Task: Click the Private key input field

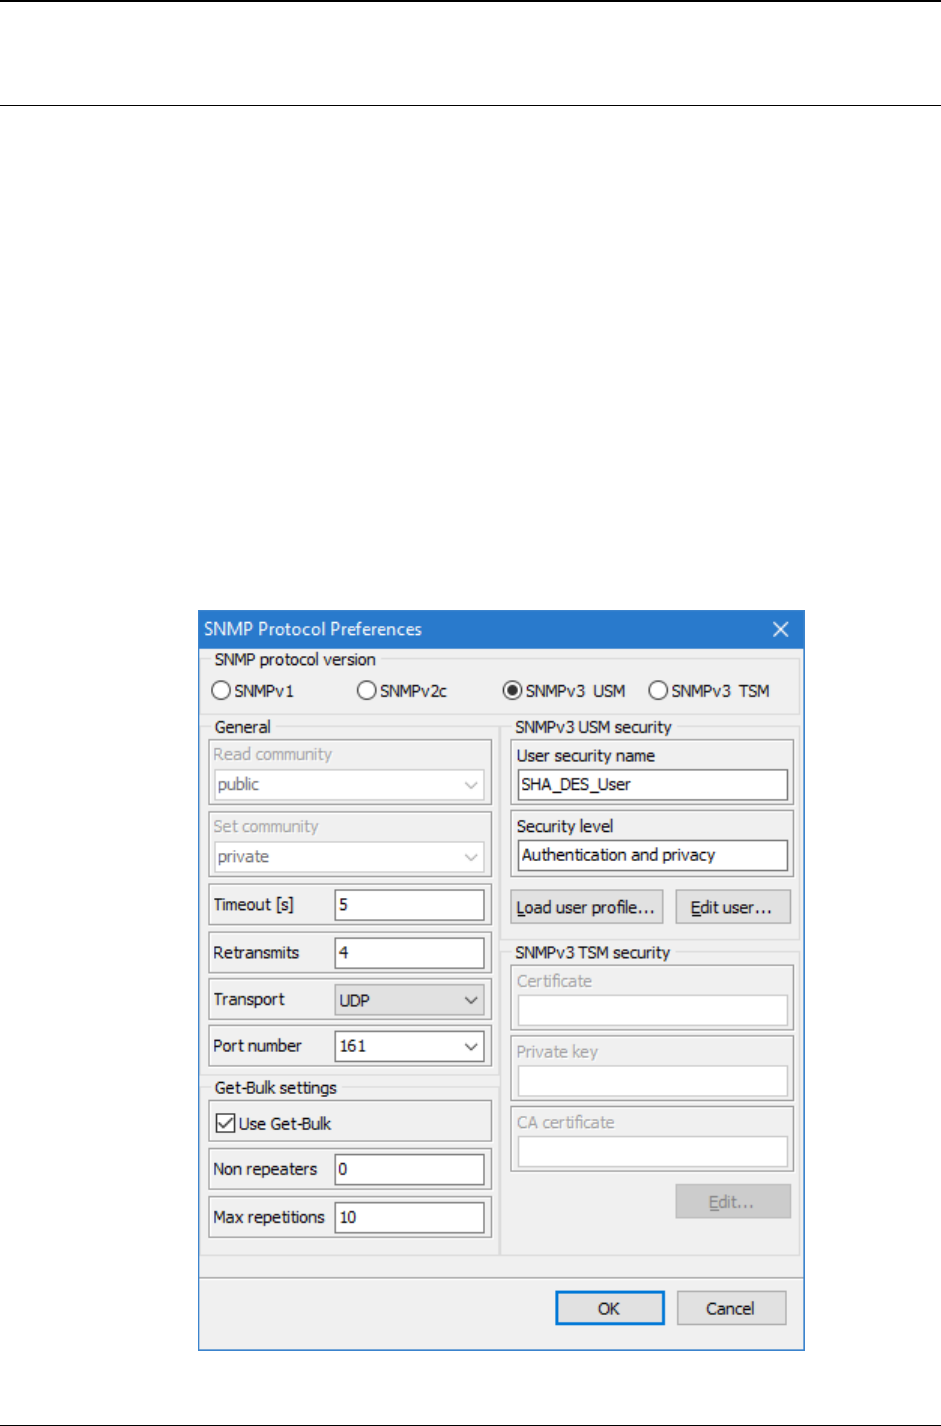Action: pyautogui.click(x=653, y=1081)
